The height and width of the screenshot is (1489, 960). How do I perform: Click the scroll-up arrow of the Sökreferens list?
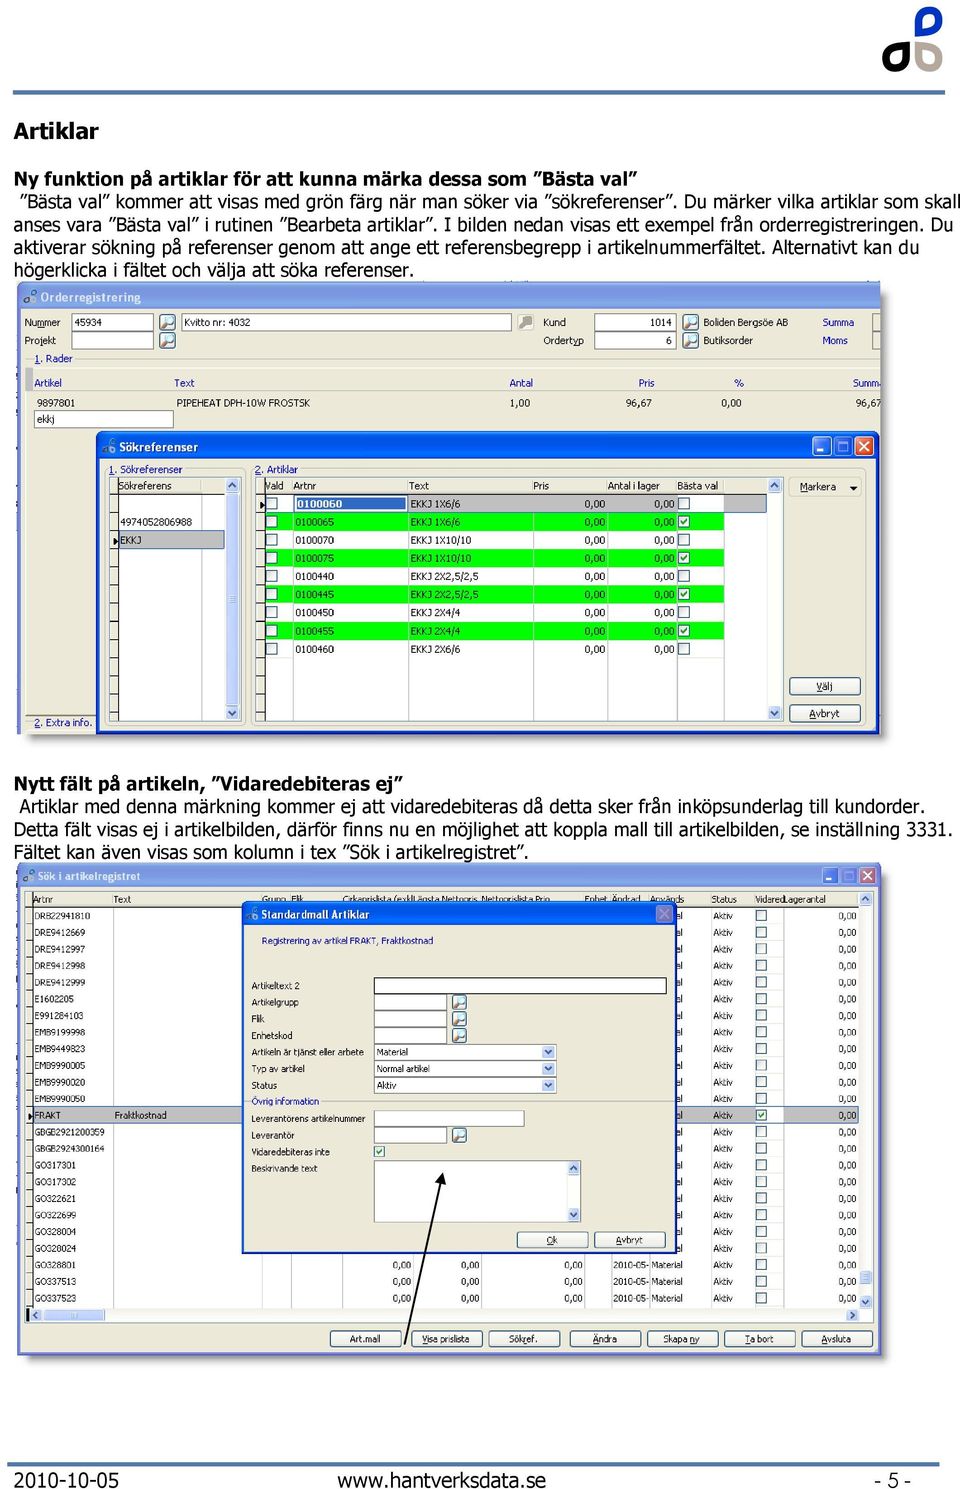tap(232, 486)
